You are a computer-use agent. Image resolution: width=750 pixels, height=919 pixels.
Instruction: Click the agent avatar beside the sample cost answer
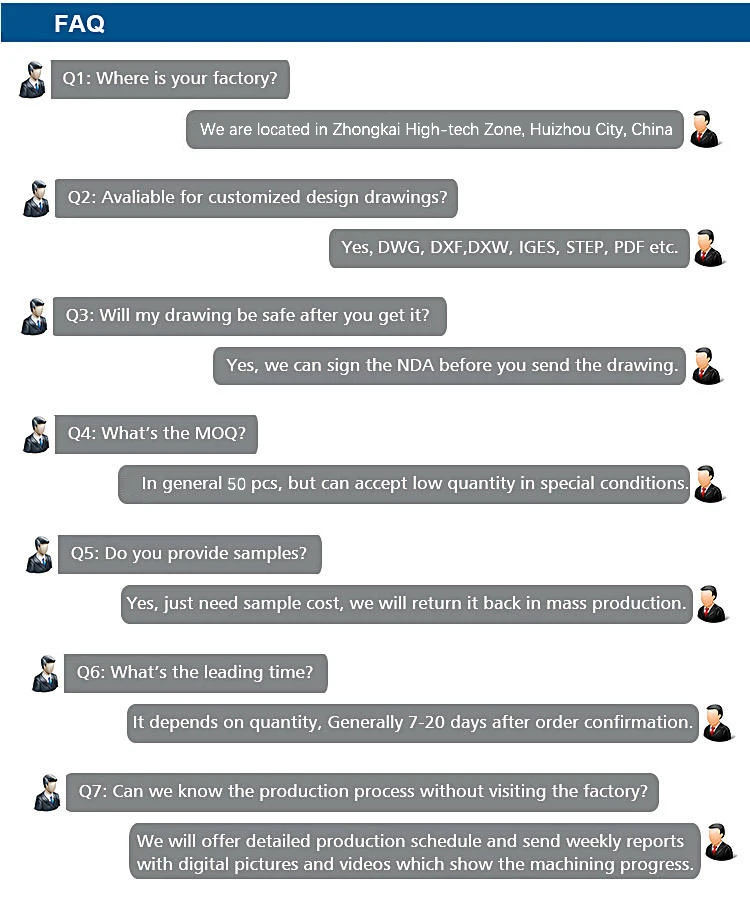pyautogui.click(x=712, y=604)
